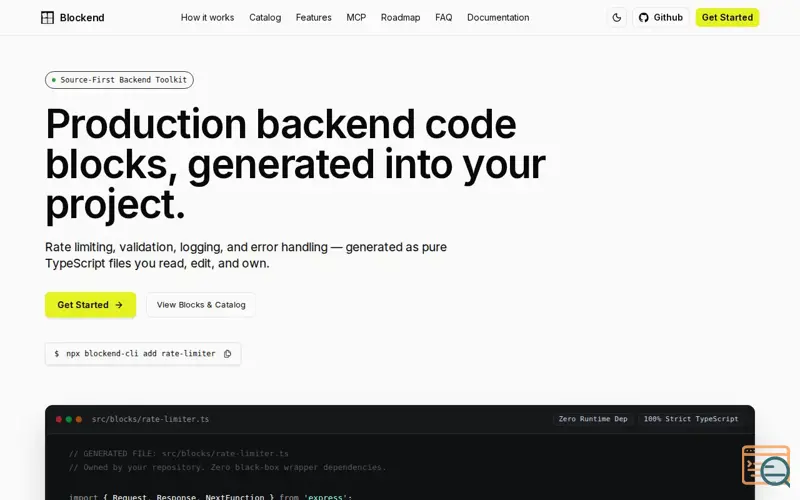Open the Features nav link
The height and width of the screenshot is (500, 800).
313,18
